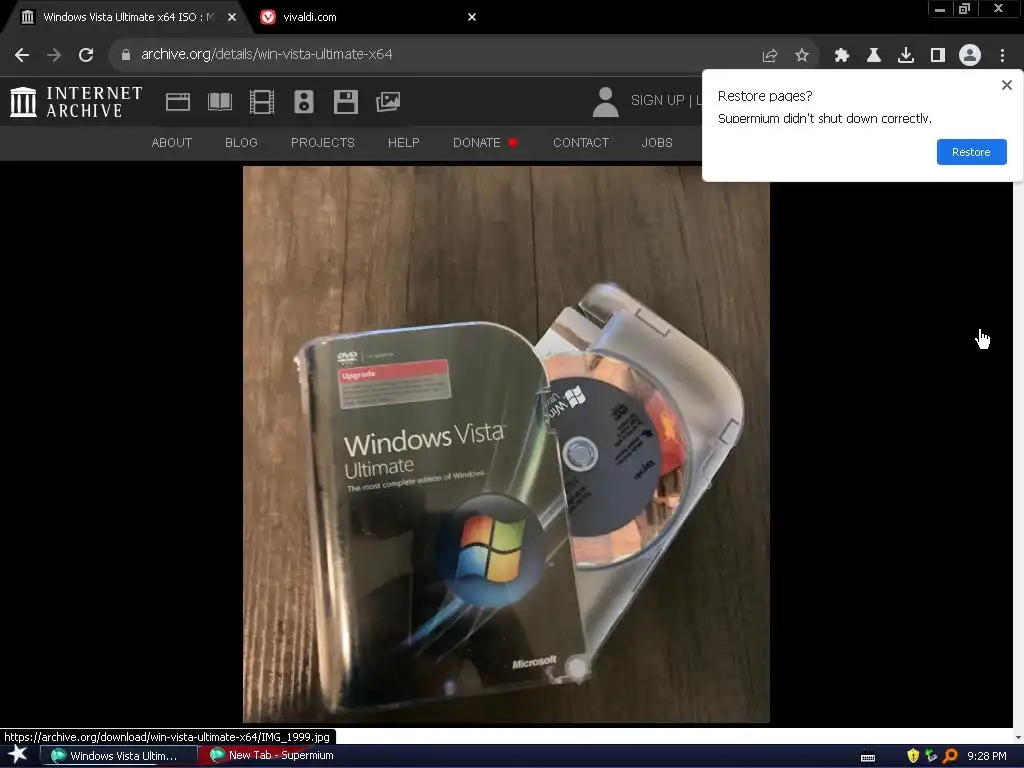Click the address bar URL
The image size is (1024, 768).
pos(266,55)
